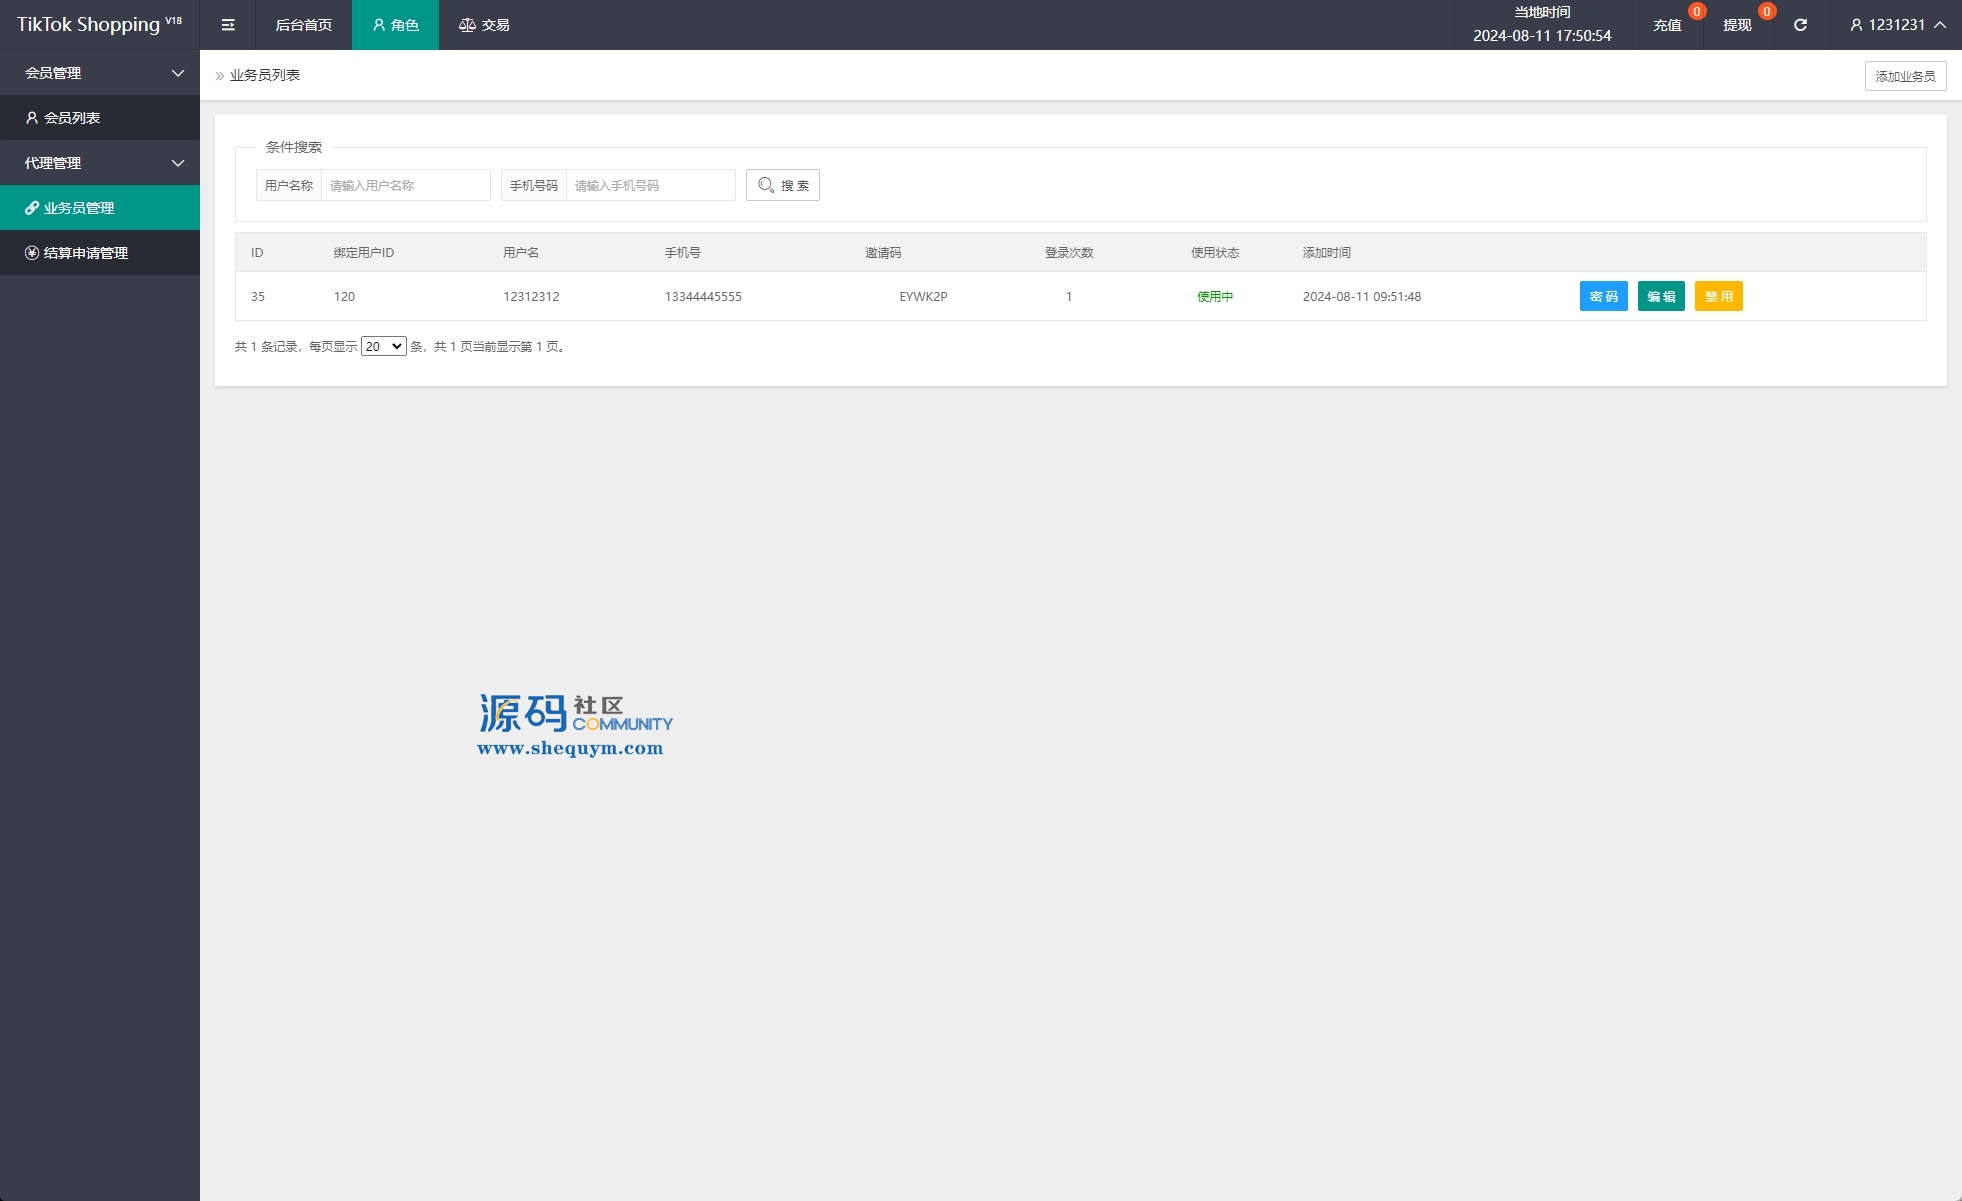Click the bound user ID cell 120
This screenshot has width=1962, height=1201.
(344, 297)
